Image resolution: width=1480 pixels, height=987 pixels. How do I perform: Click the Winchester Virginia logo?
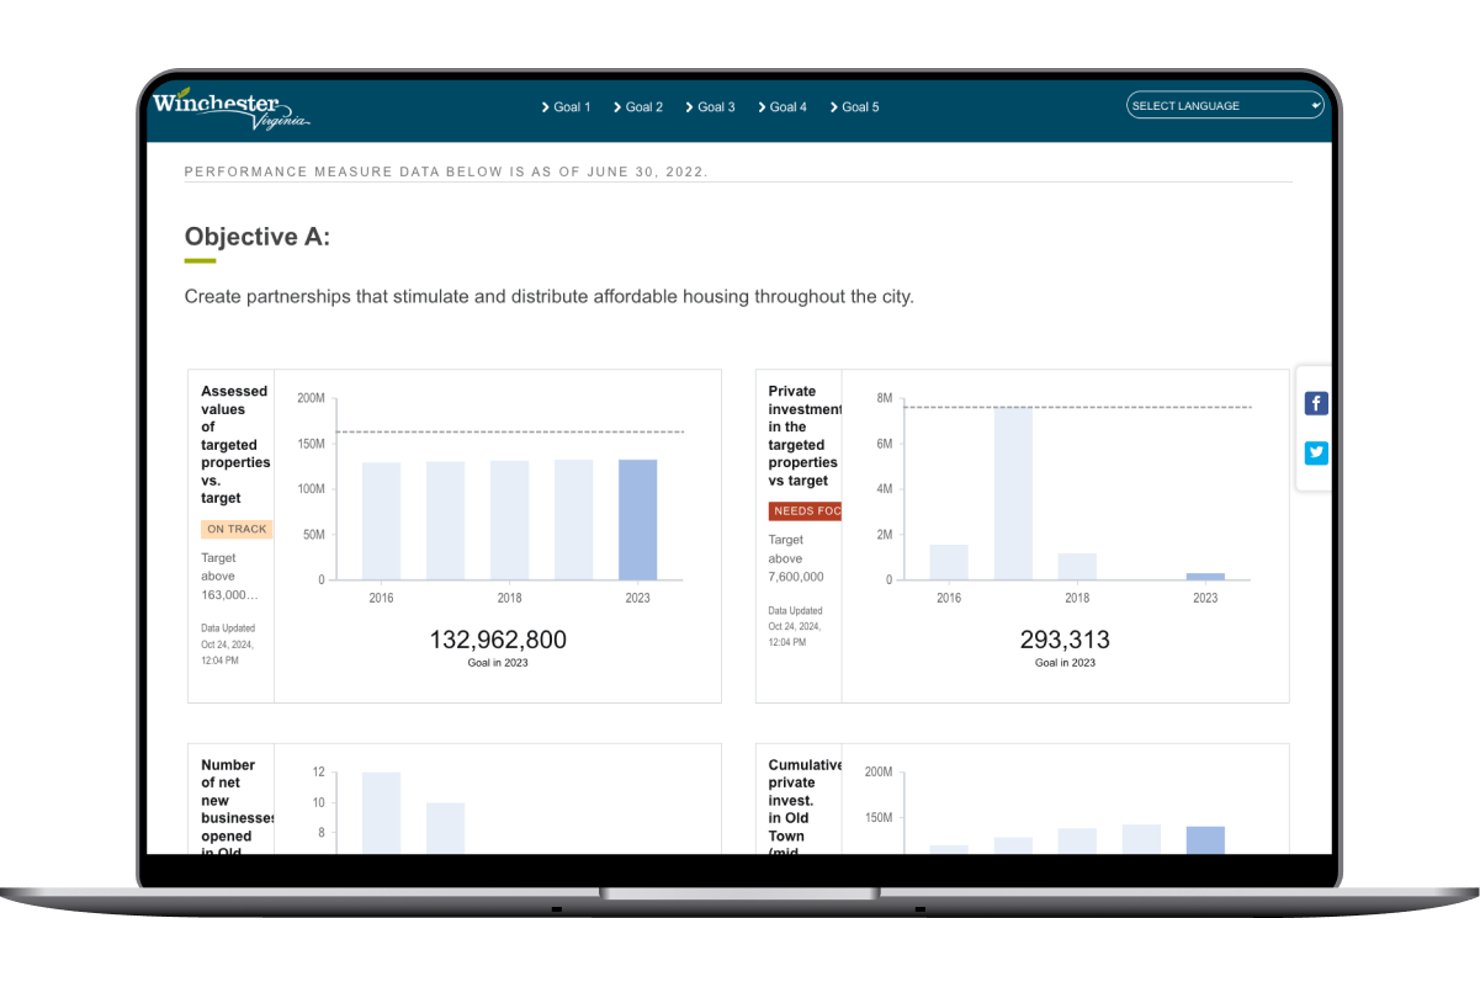(x=230, y=109)
